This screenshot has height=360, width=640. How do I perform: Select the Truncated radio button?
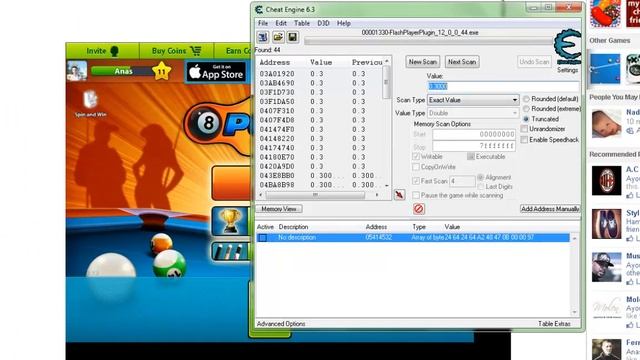click(x=526, y=119)
